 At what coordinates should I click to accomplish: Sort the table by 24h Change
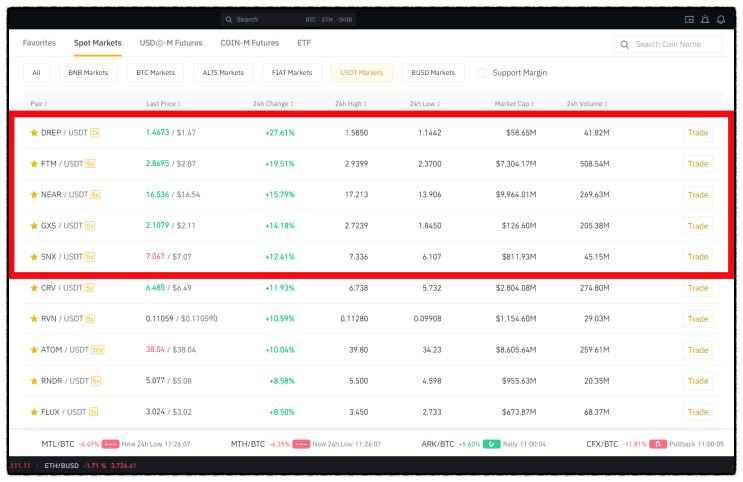(273, 104)
